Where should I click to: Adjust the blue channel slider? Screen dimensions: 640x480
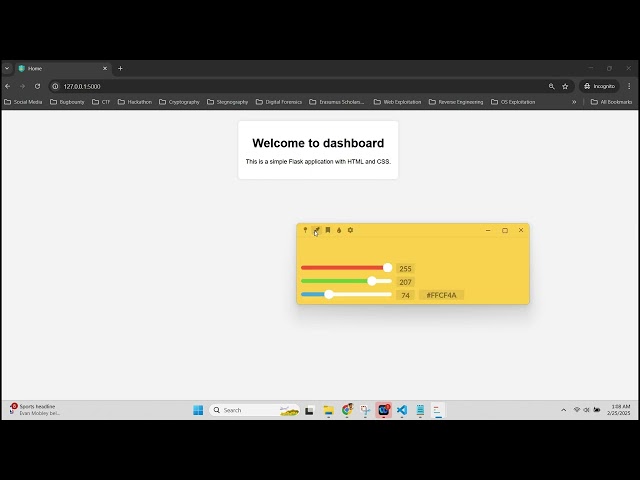(347, 294)
